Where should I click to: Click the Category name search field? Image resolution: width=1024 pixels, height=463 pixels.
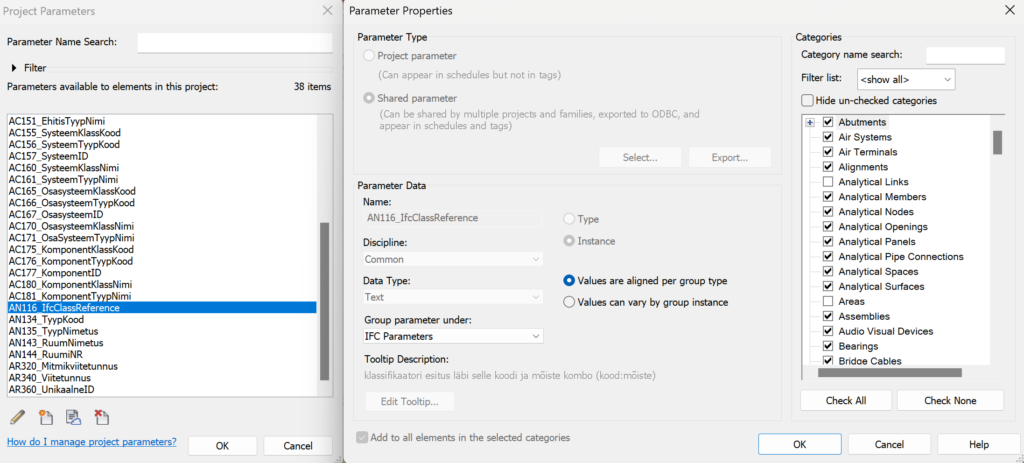(965, 56)
